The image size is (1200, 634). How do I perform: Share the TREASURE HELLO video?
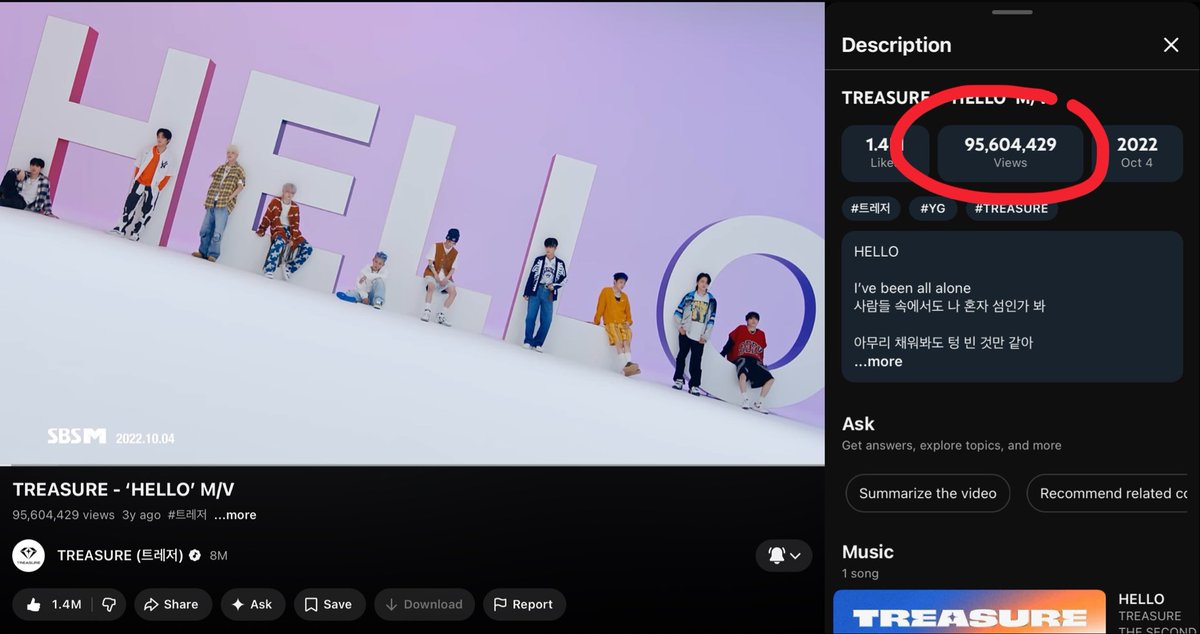(x=171, y=604)
